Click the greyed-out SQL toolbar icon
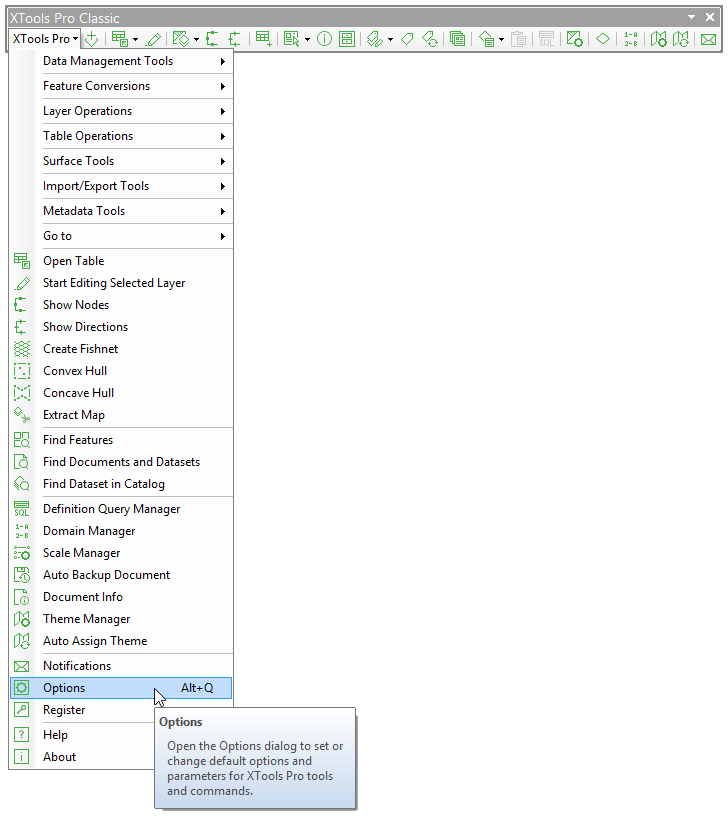Viewport: 728px width, 818px height. [x=546, y=39]
